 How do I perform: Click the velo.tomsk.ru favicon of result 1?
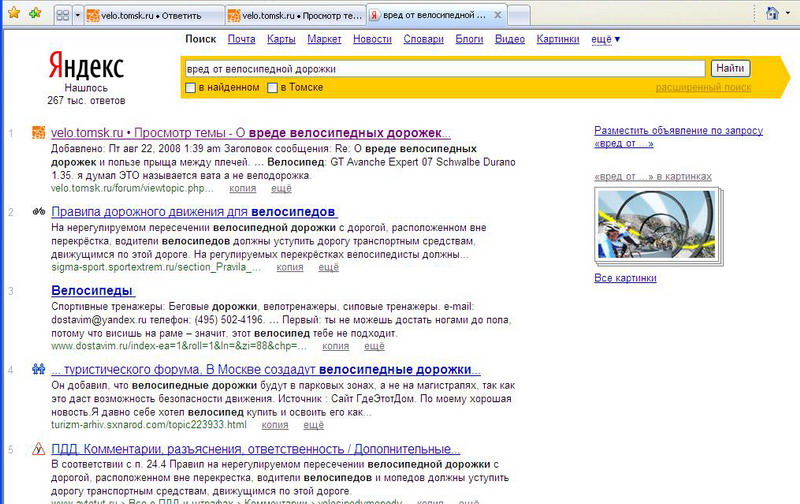coord(38,132)
